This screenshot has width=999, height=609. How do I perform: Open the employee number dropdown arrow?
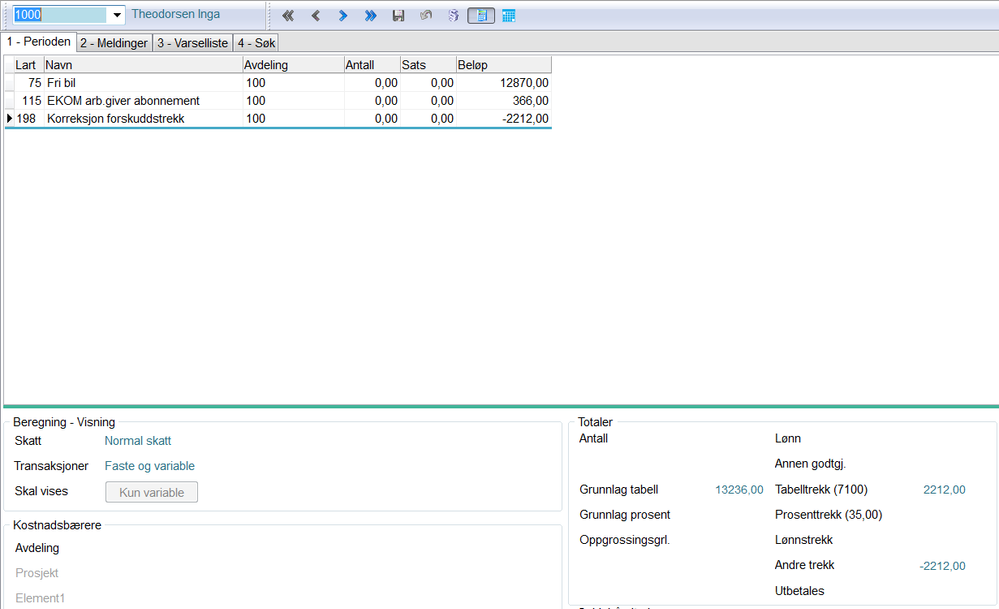pyautogui.click(x=117, y=15)
